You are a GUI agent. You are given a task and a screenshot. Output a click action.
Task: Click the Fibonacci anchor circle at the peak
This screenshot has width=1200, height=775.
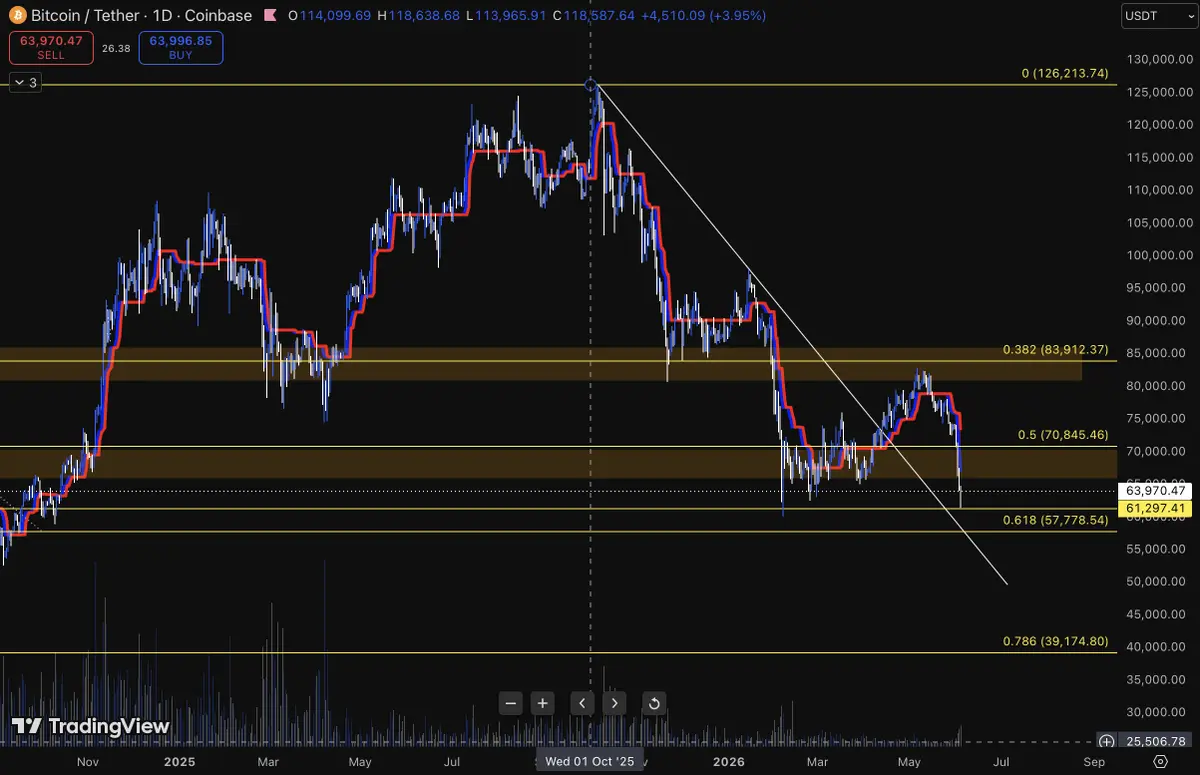(x=590, y=85)
